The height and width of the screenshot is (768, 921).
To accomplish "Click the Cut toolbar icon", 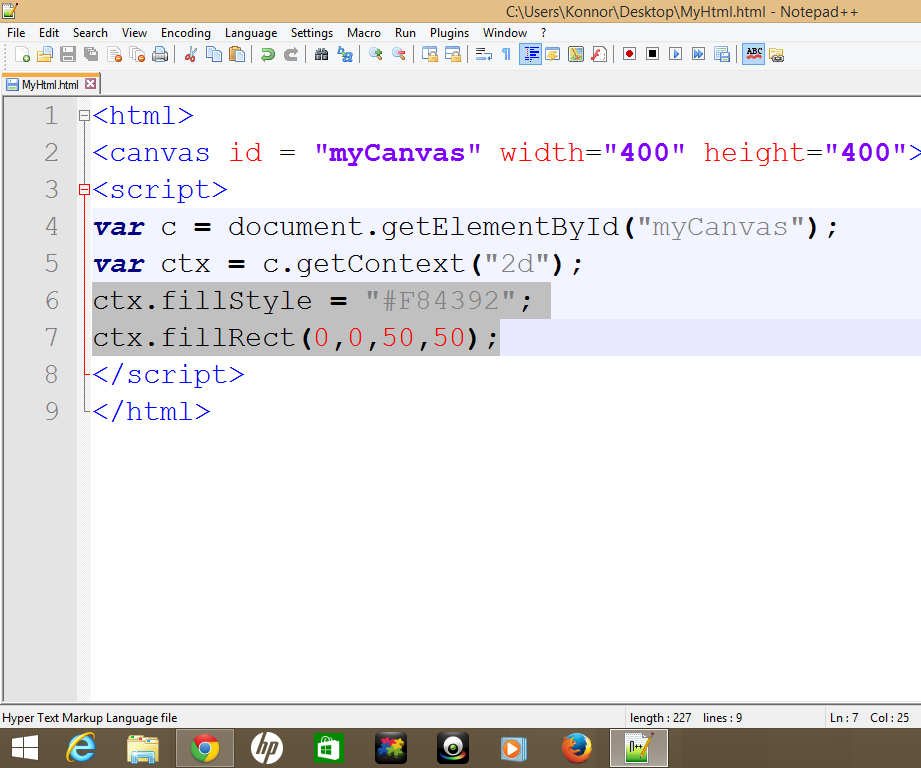I will click(x=190, y=54).
